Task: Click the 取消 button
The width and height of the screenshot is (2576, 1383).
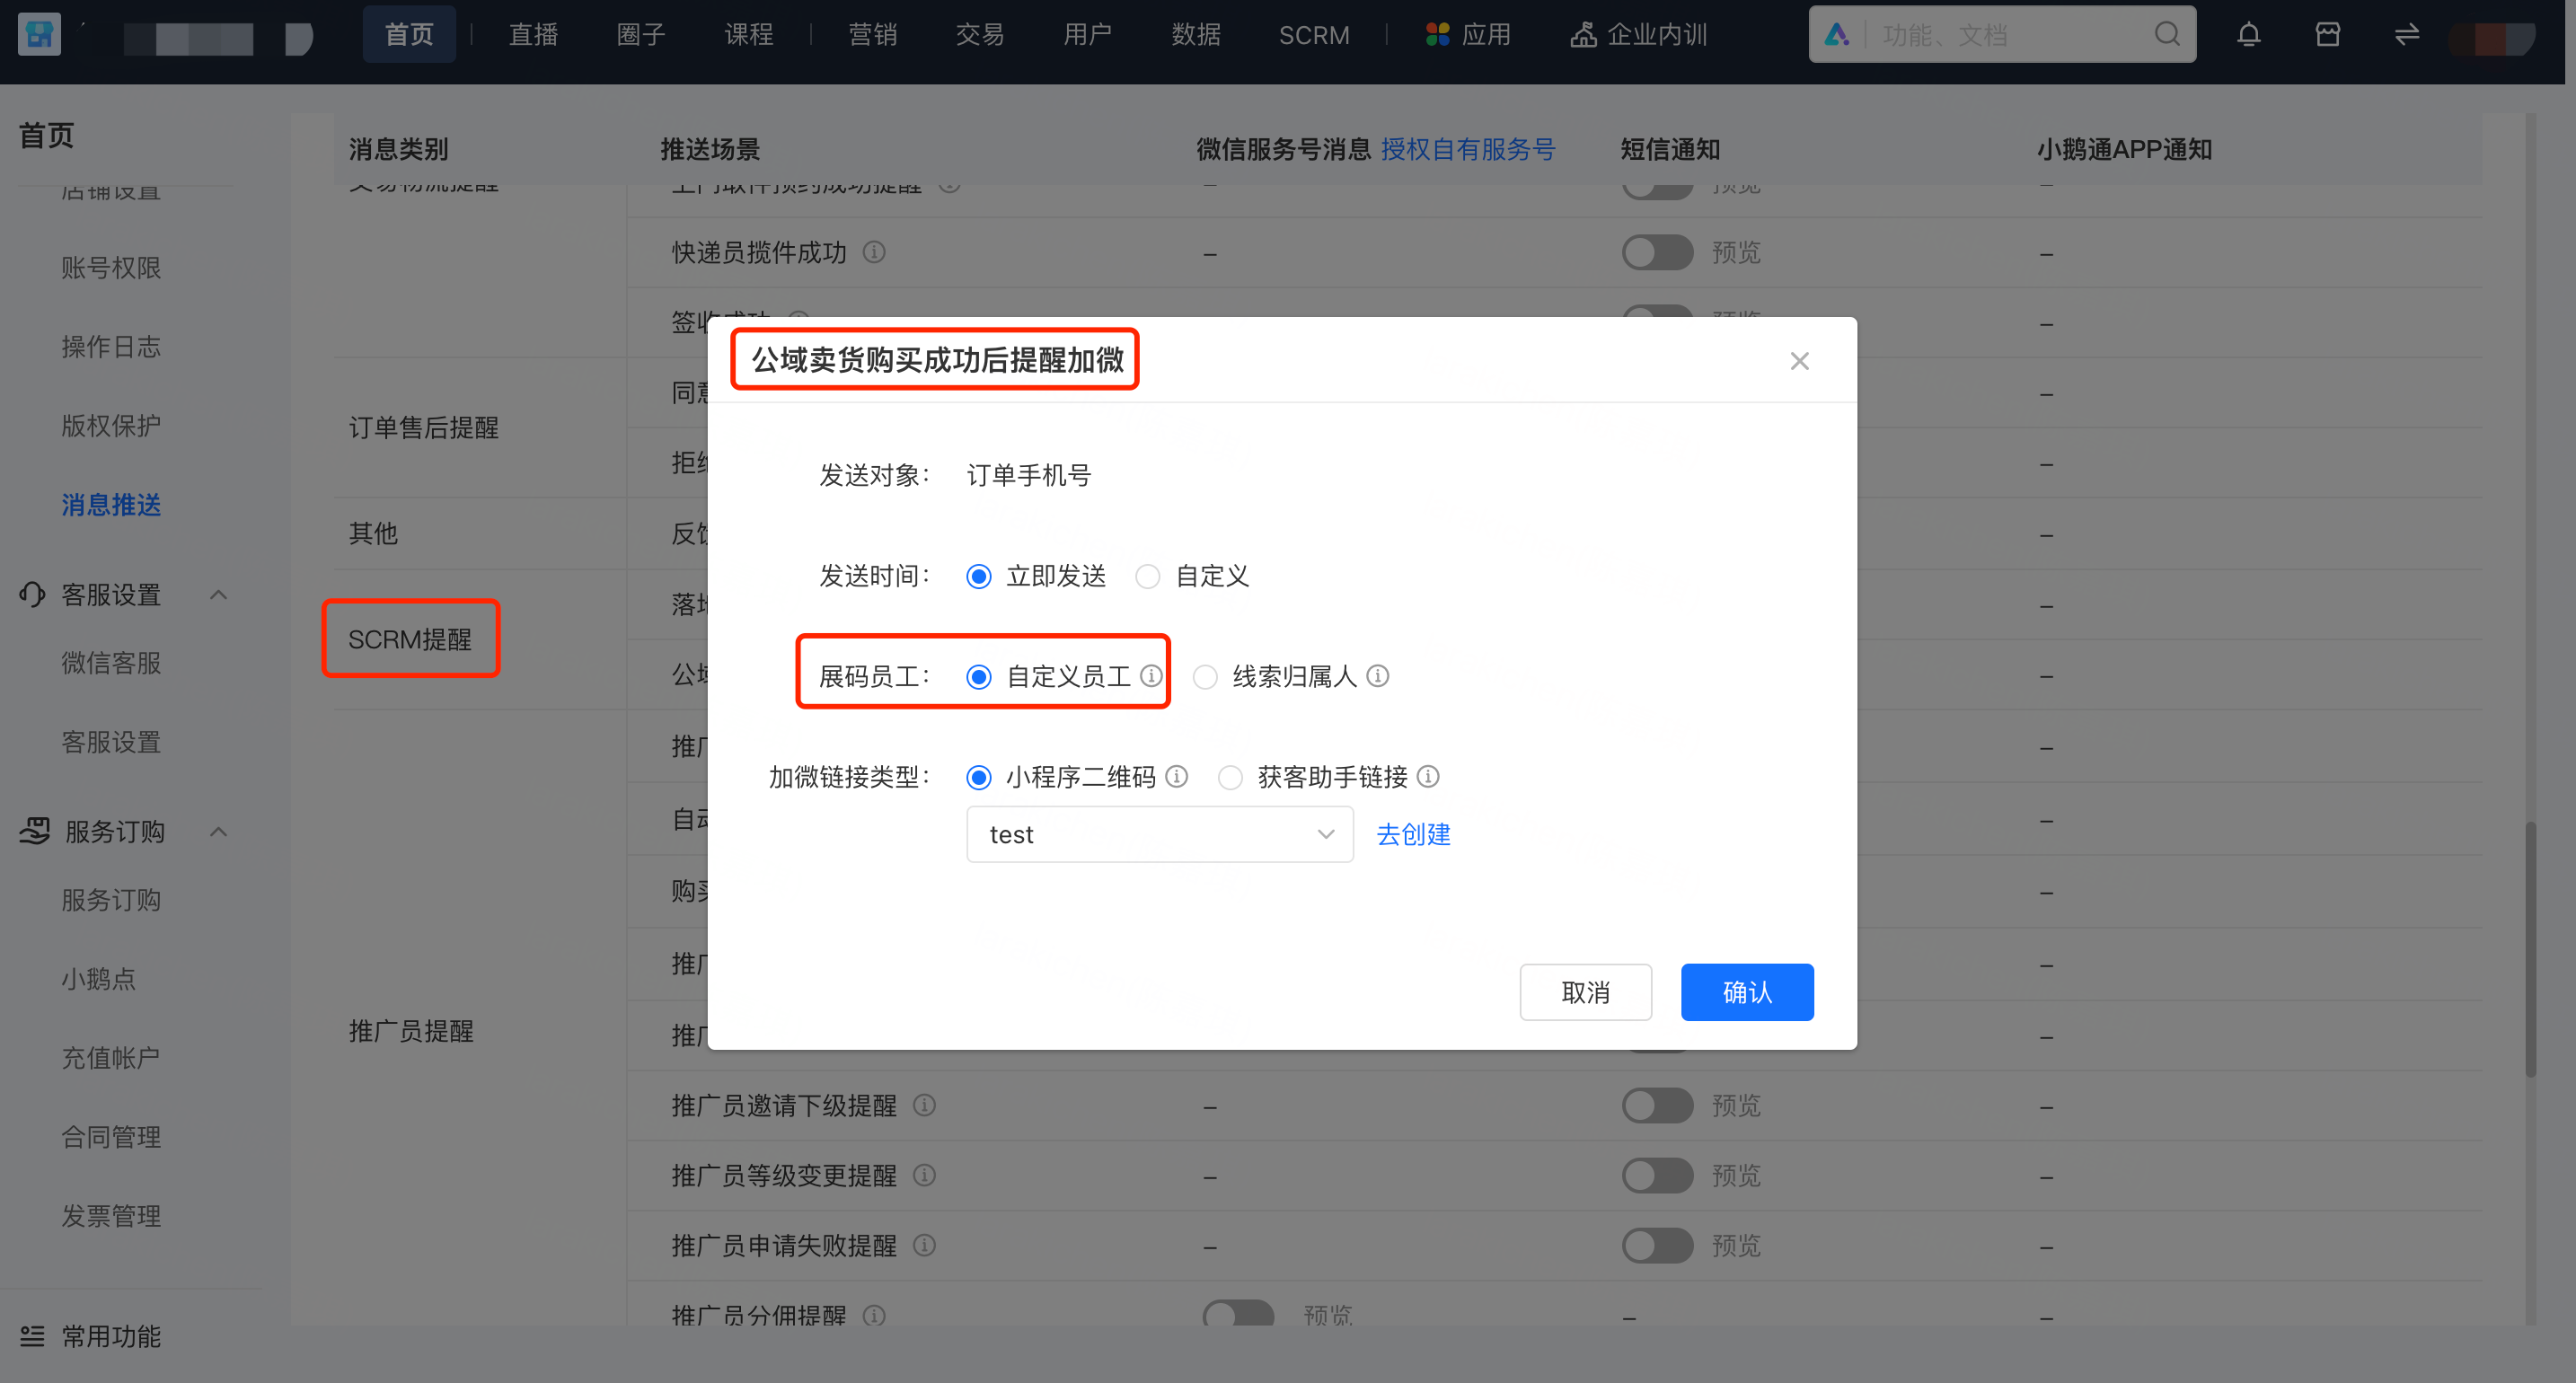Action: click(1586, 992)
